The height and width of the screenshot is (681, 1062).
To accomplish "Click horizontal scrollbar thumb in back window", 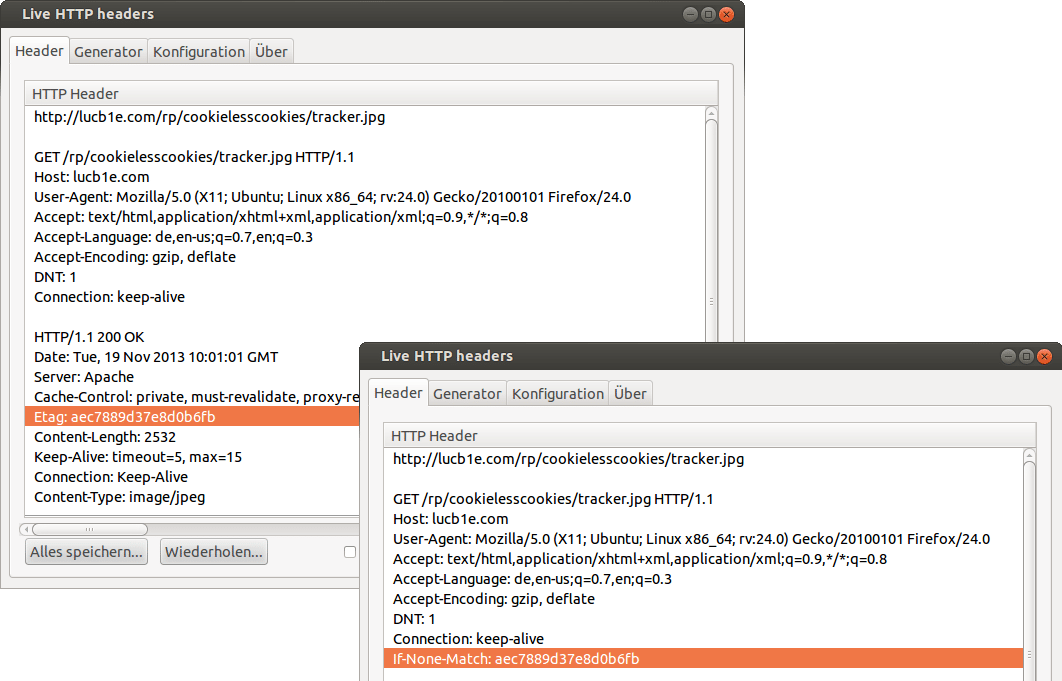I will [x=89, y=529].
